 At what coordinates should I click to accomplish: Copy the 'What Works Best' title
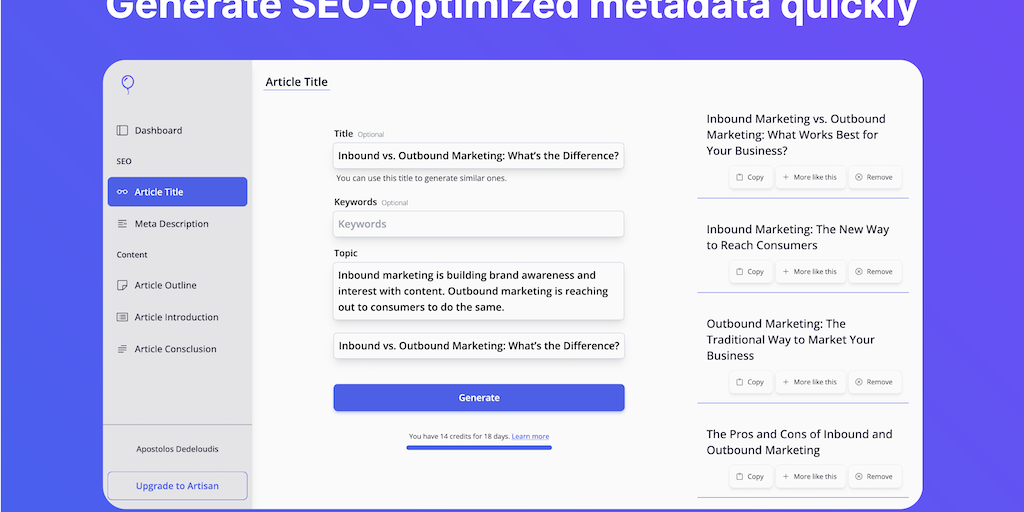pos(750,177)
